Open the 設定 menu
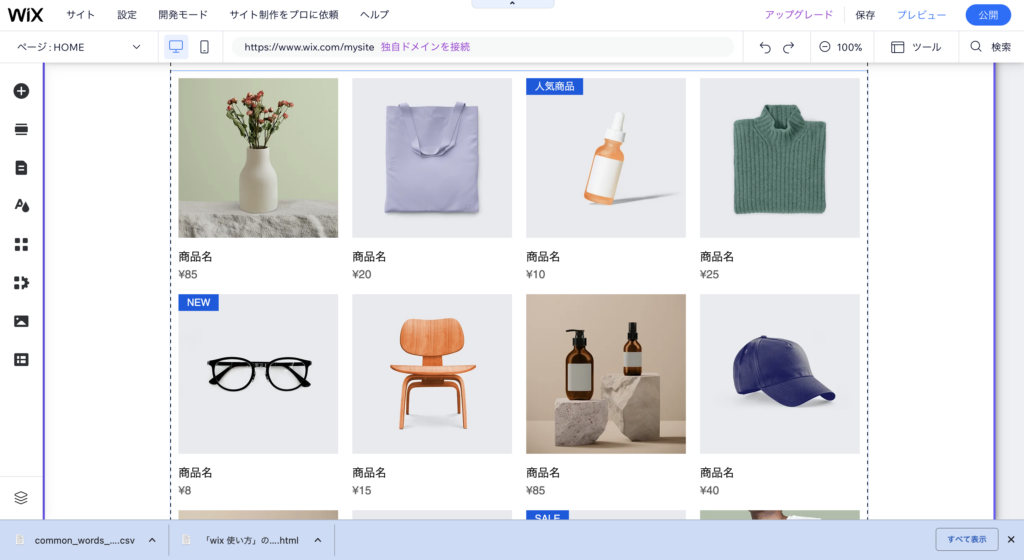 pyautogui.click(x=127, y=14)
